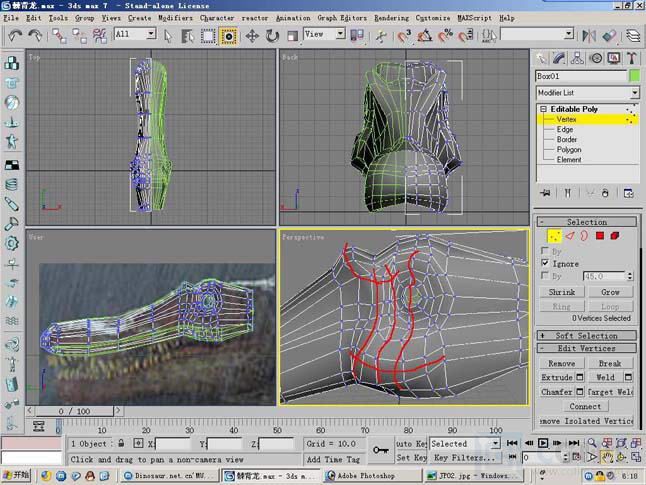Click the Remove vertices button
This screenshot has height=485, width=646.
tap(562, 363)
